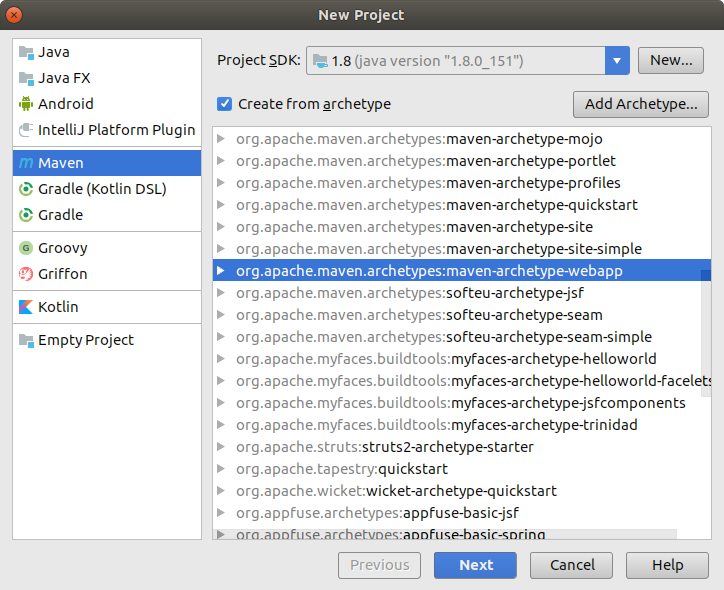Expand maven-archetype-profiles node
This screenshot has width=724, height=590.
click(221, 182)
